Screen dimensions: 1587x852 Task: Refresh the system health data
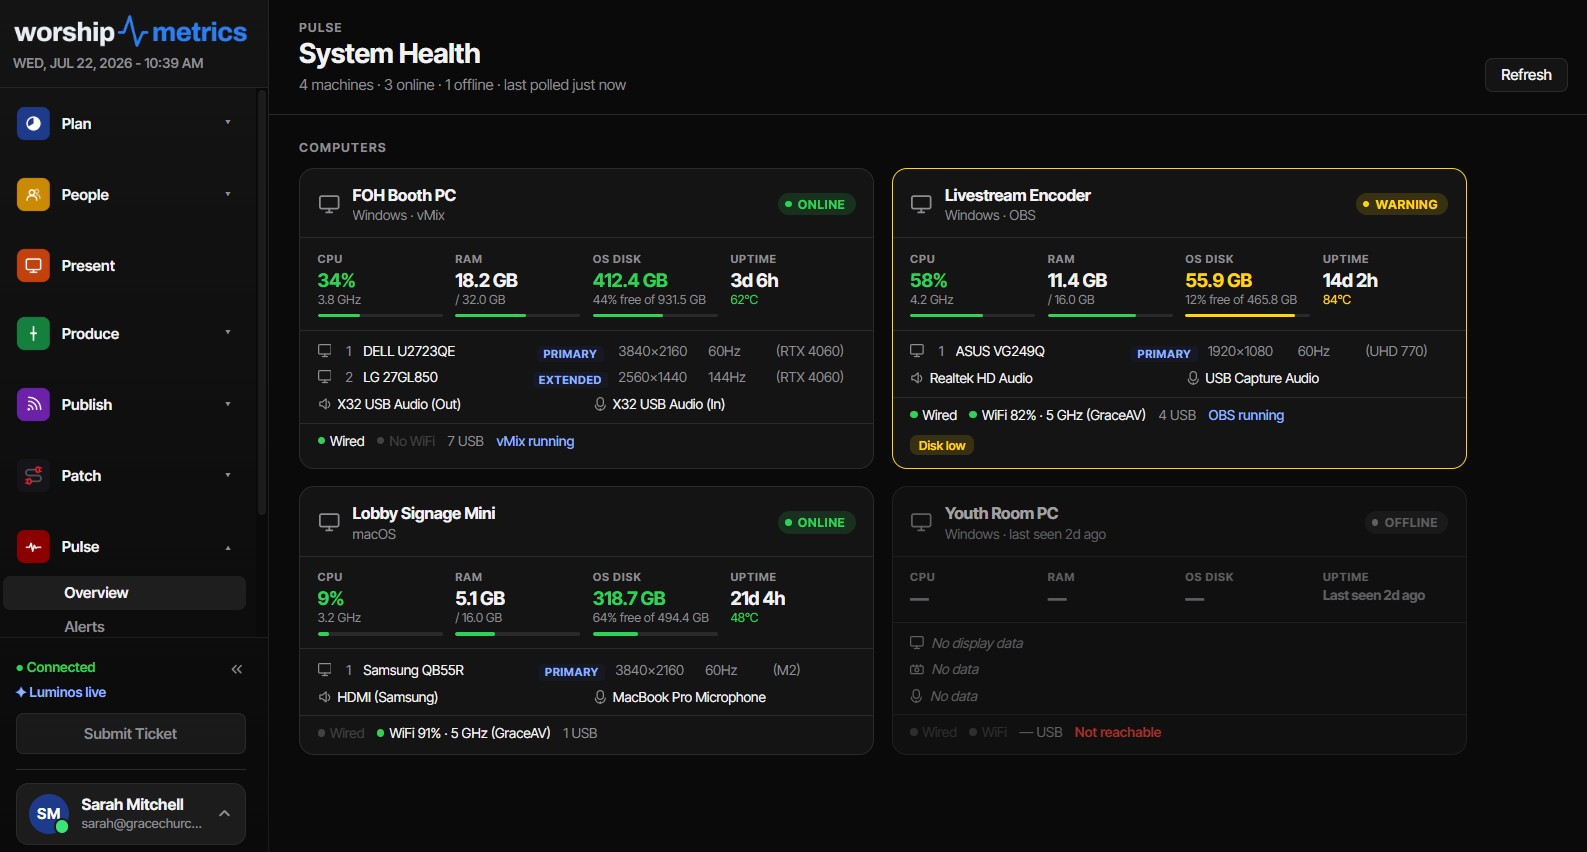coord(1526,75)
